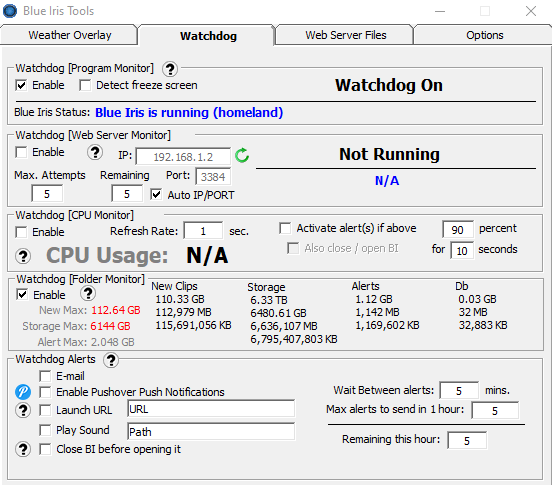This screenshot has width=552, height=485.
Task: Click Storage value 6,795,407,803 KB
Action: pyautogui.click(x=294, y=339)
